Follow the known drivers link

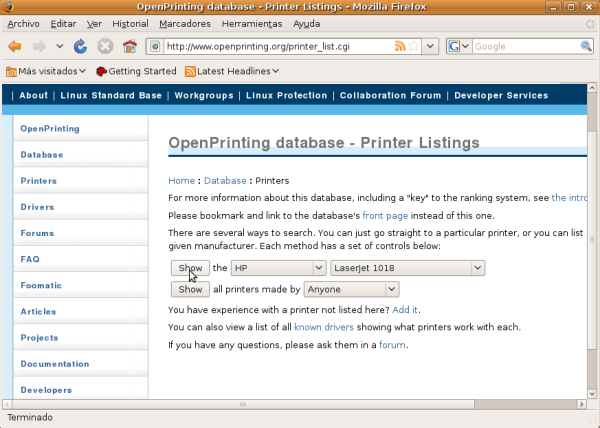[321, 327]
